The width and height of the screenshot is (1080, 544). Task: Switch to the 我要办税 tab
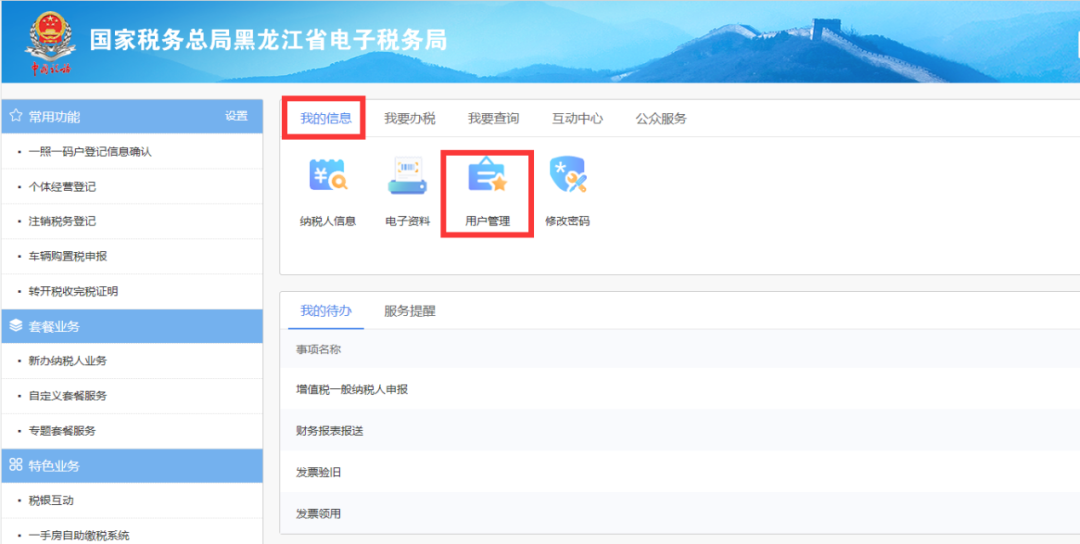(x=410, y=118)
